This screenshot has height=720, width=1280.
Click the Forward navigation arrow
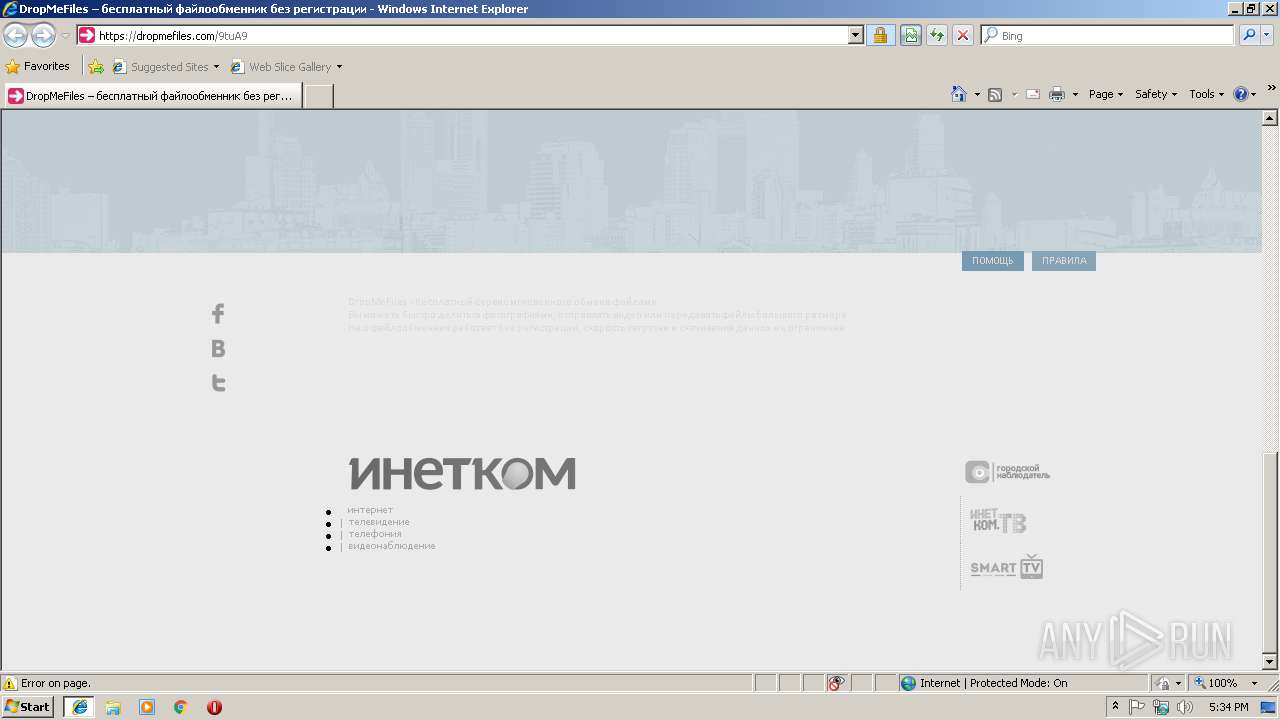43,36
